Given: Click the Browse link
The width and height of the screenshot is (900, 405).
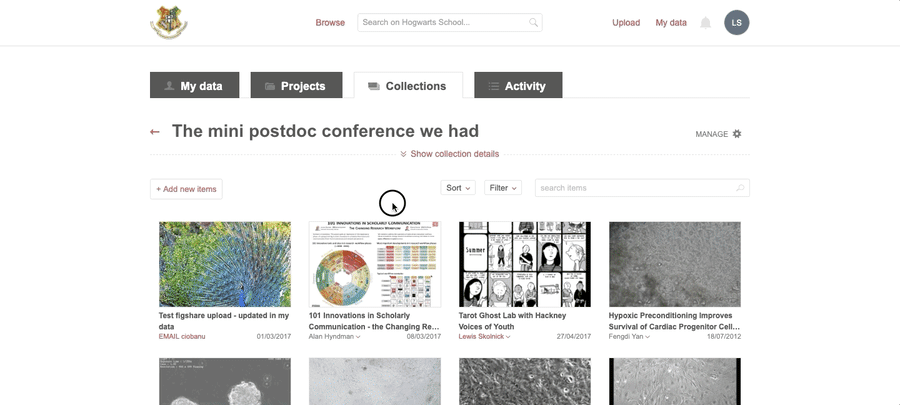Looking at the screenshot, I should pos(330,23).
